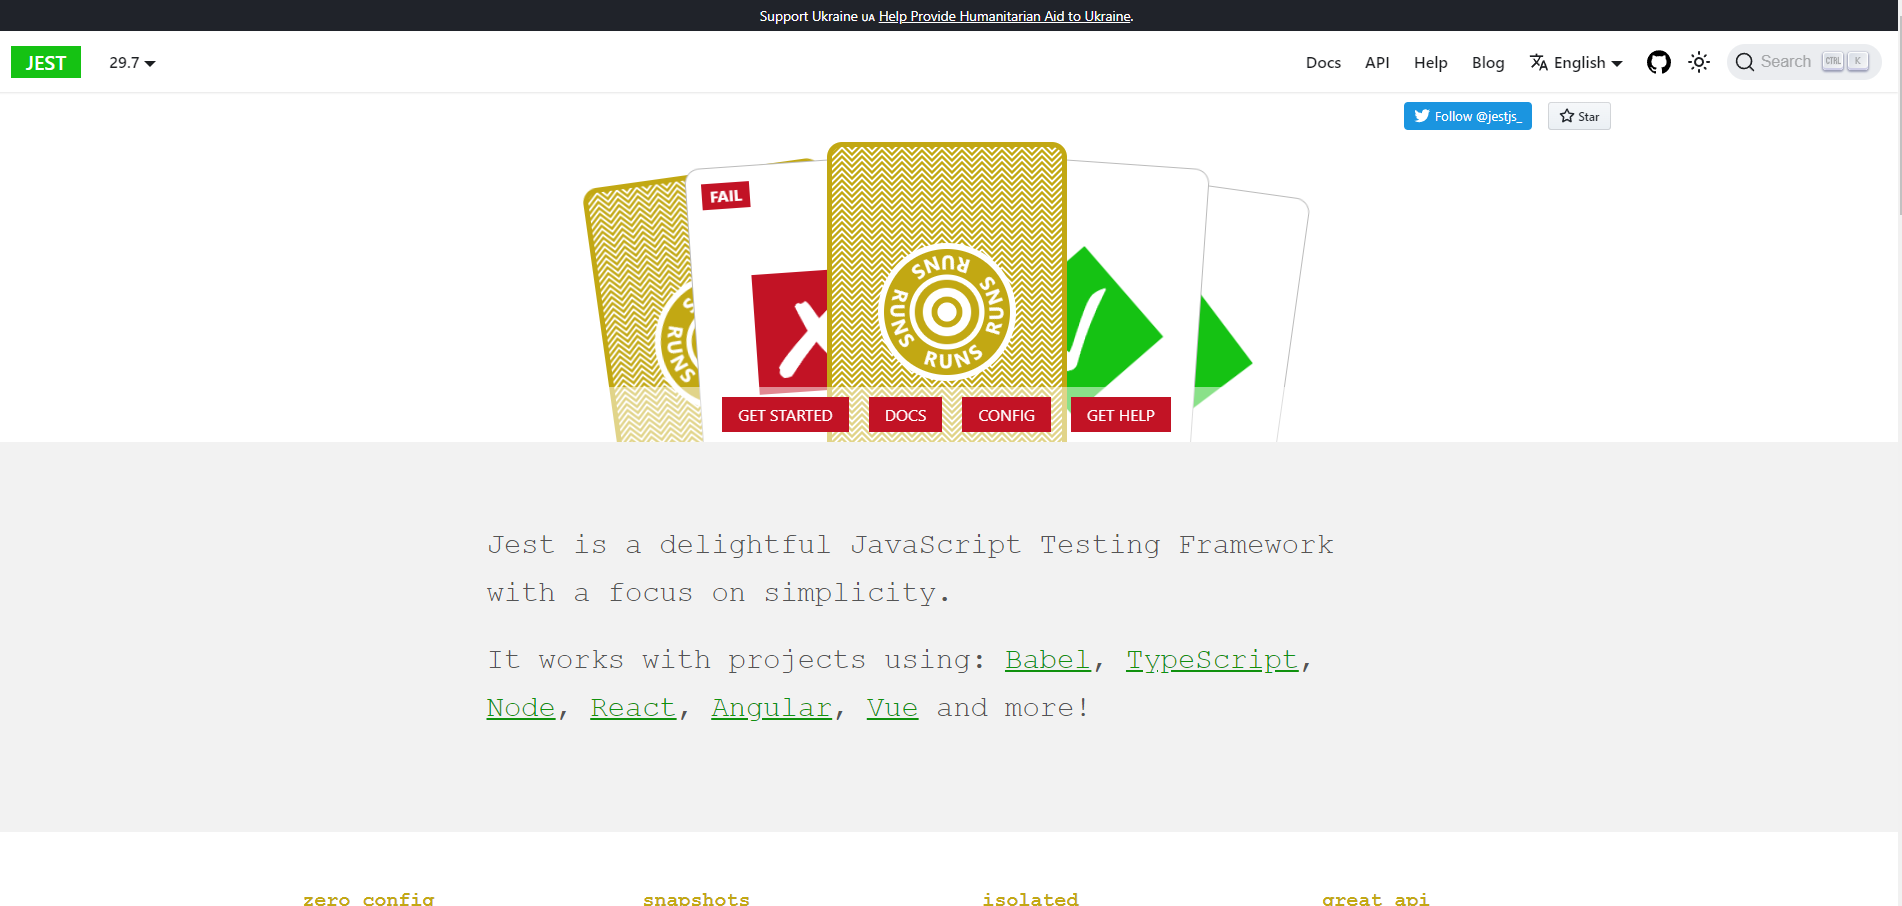The height and width of the screenshot is (906, 1902).
Task: Click the isolated heading
Action: [1030, 899]
